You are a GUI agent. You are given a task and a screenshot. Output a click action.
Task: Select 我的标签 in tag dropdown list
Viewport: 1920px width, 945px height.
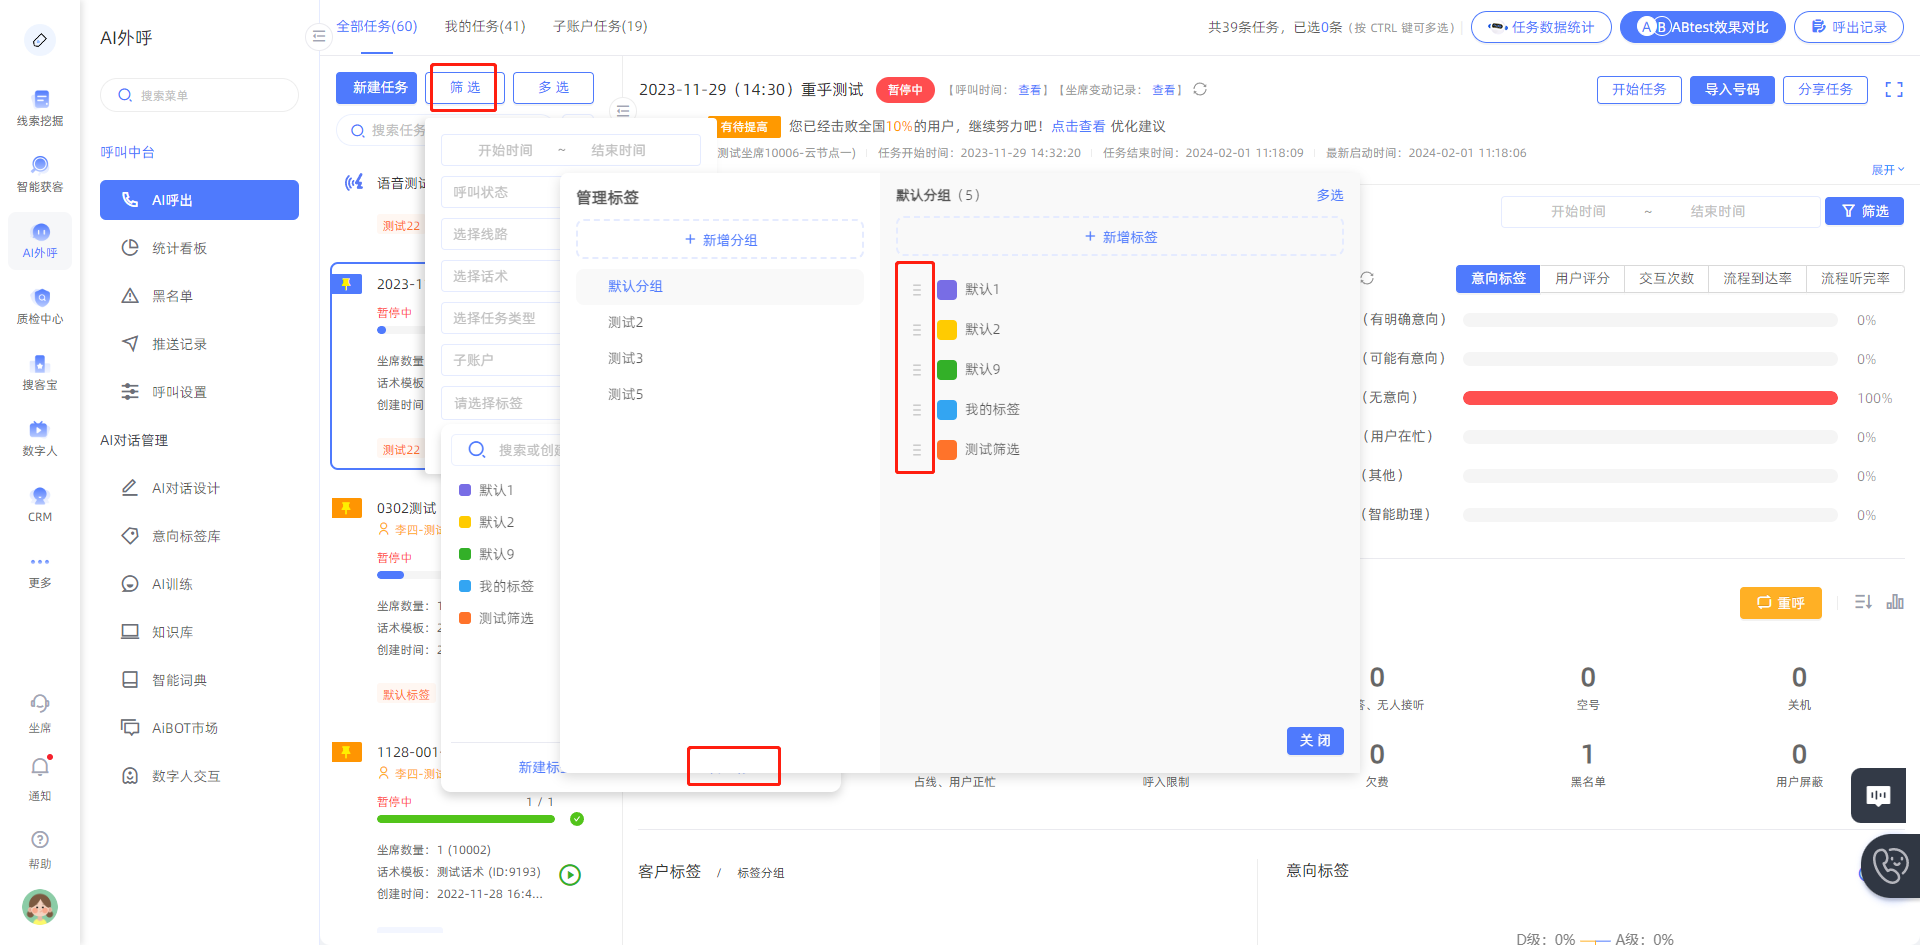tap(497, 586)
